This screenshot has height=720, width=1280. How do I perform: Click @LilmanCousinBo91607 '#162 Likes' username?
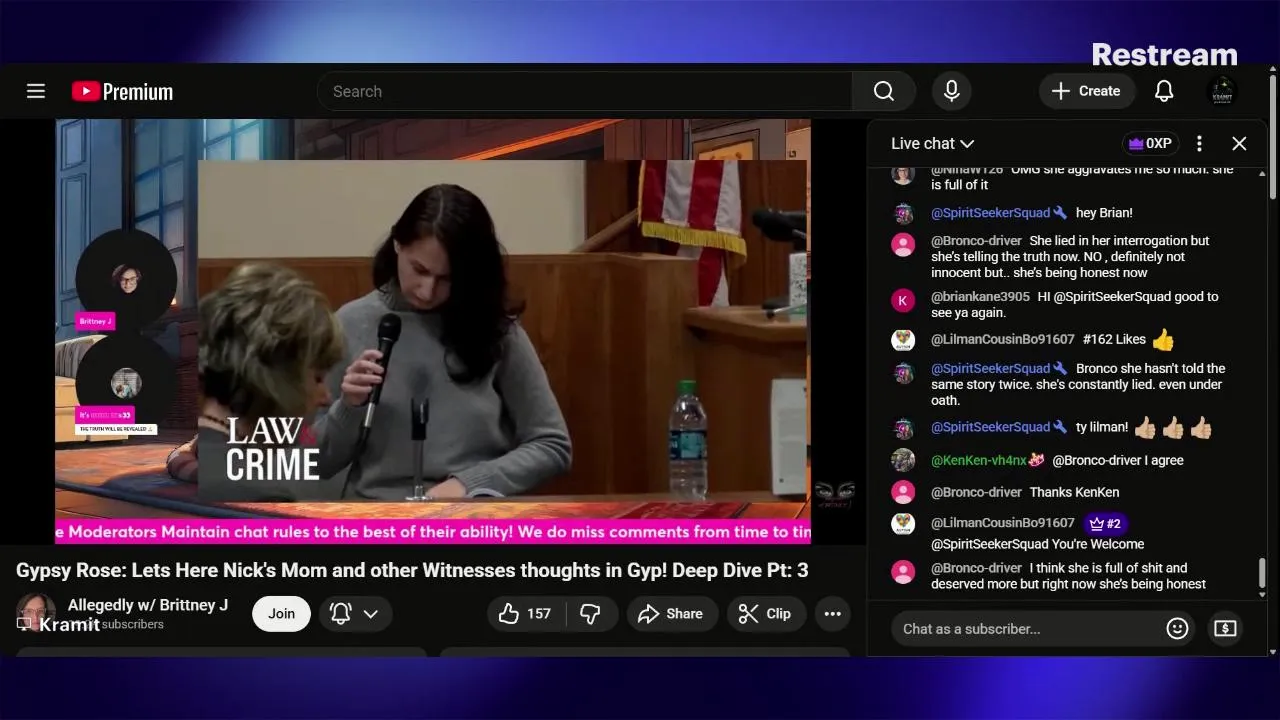(x=1002, y=339)
